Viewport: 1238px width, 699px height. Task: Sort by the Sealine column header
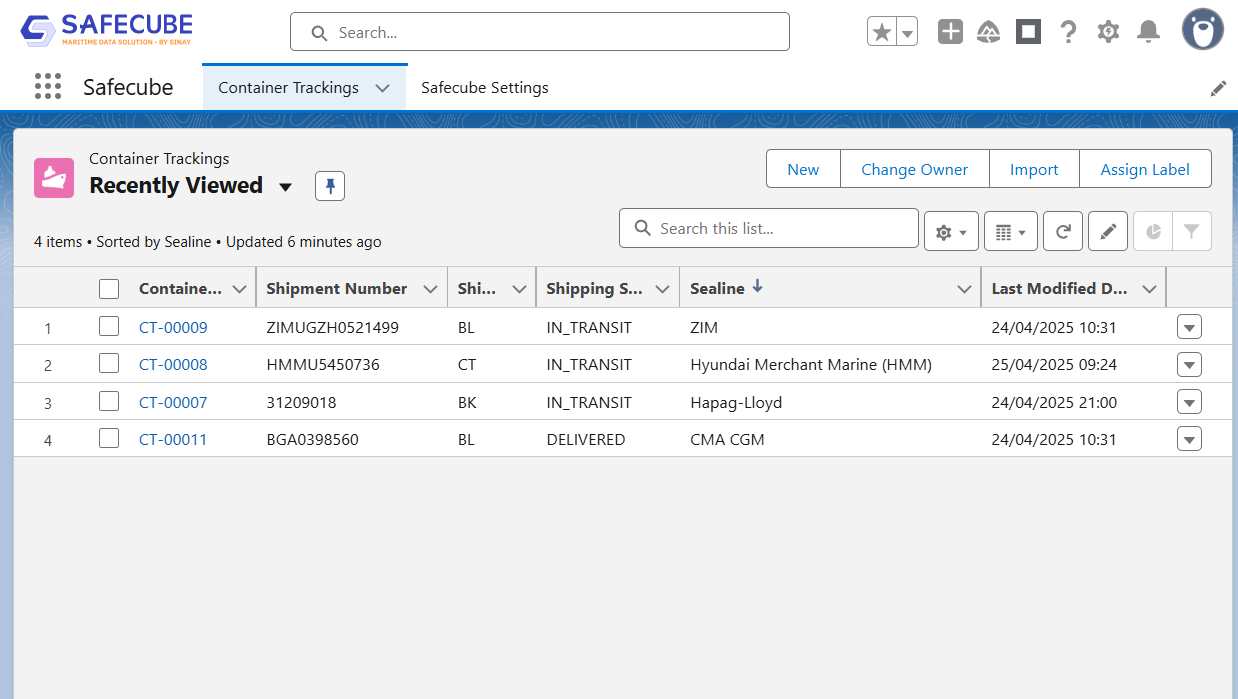[x=717, y=288]
